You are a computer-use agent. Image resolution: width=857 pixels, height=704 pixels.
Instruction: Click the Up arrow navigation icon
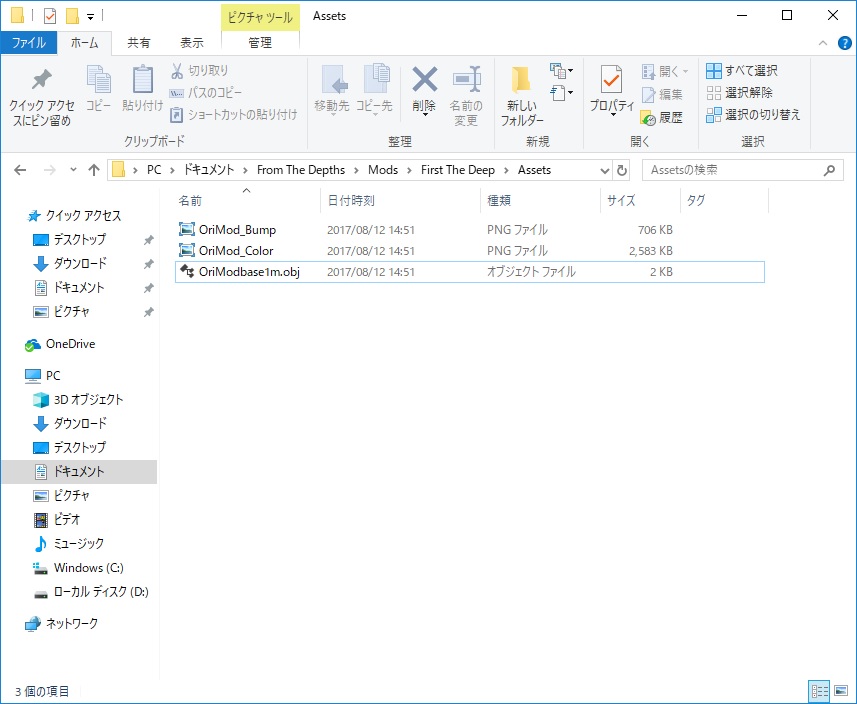94,170
